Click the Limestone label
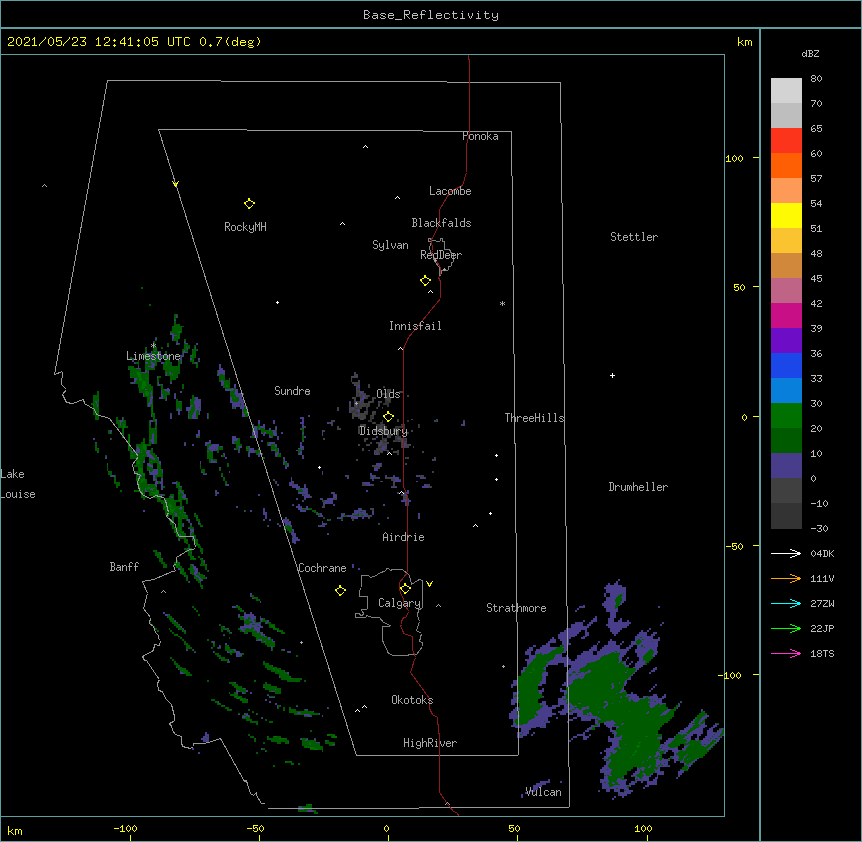This screenshot has height=842, width=862. click(x=153, y=356)
